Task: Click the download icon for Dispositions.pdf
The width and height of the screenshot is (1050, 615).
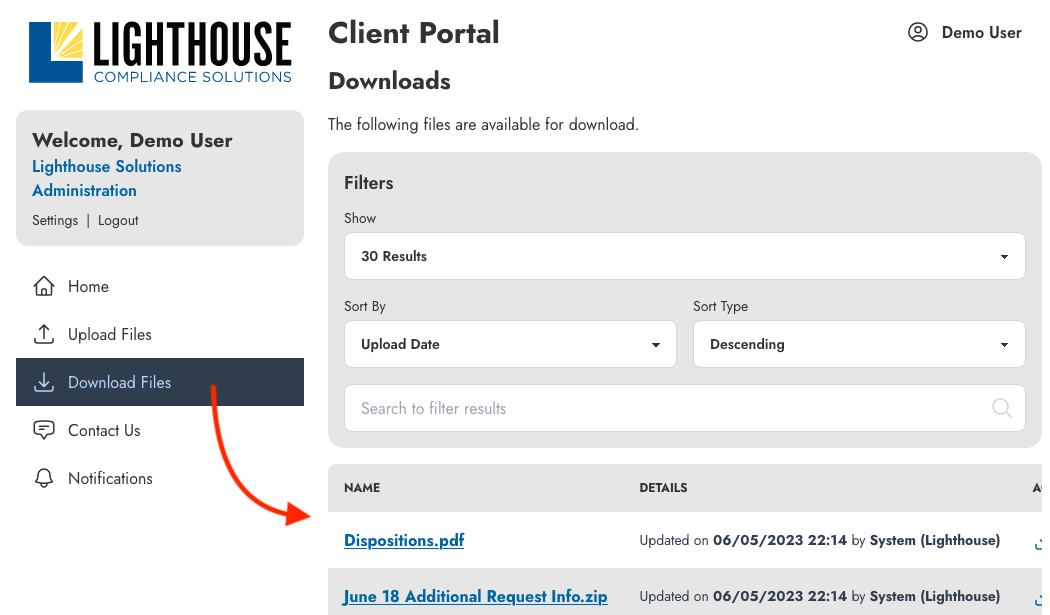Action: coord(1041,545)
